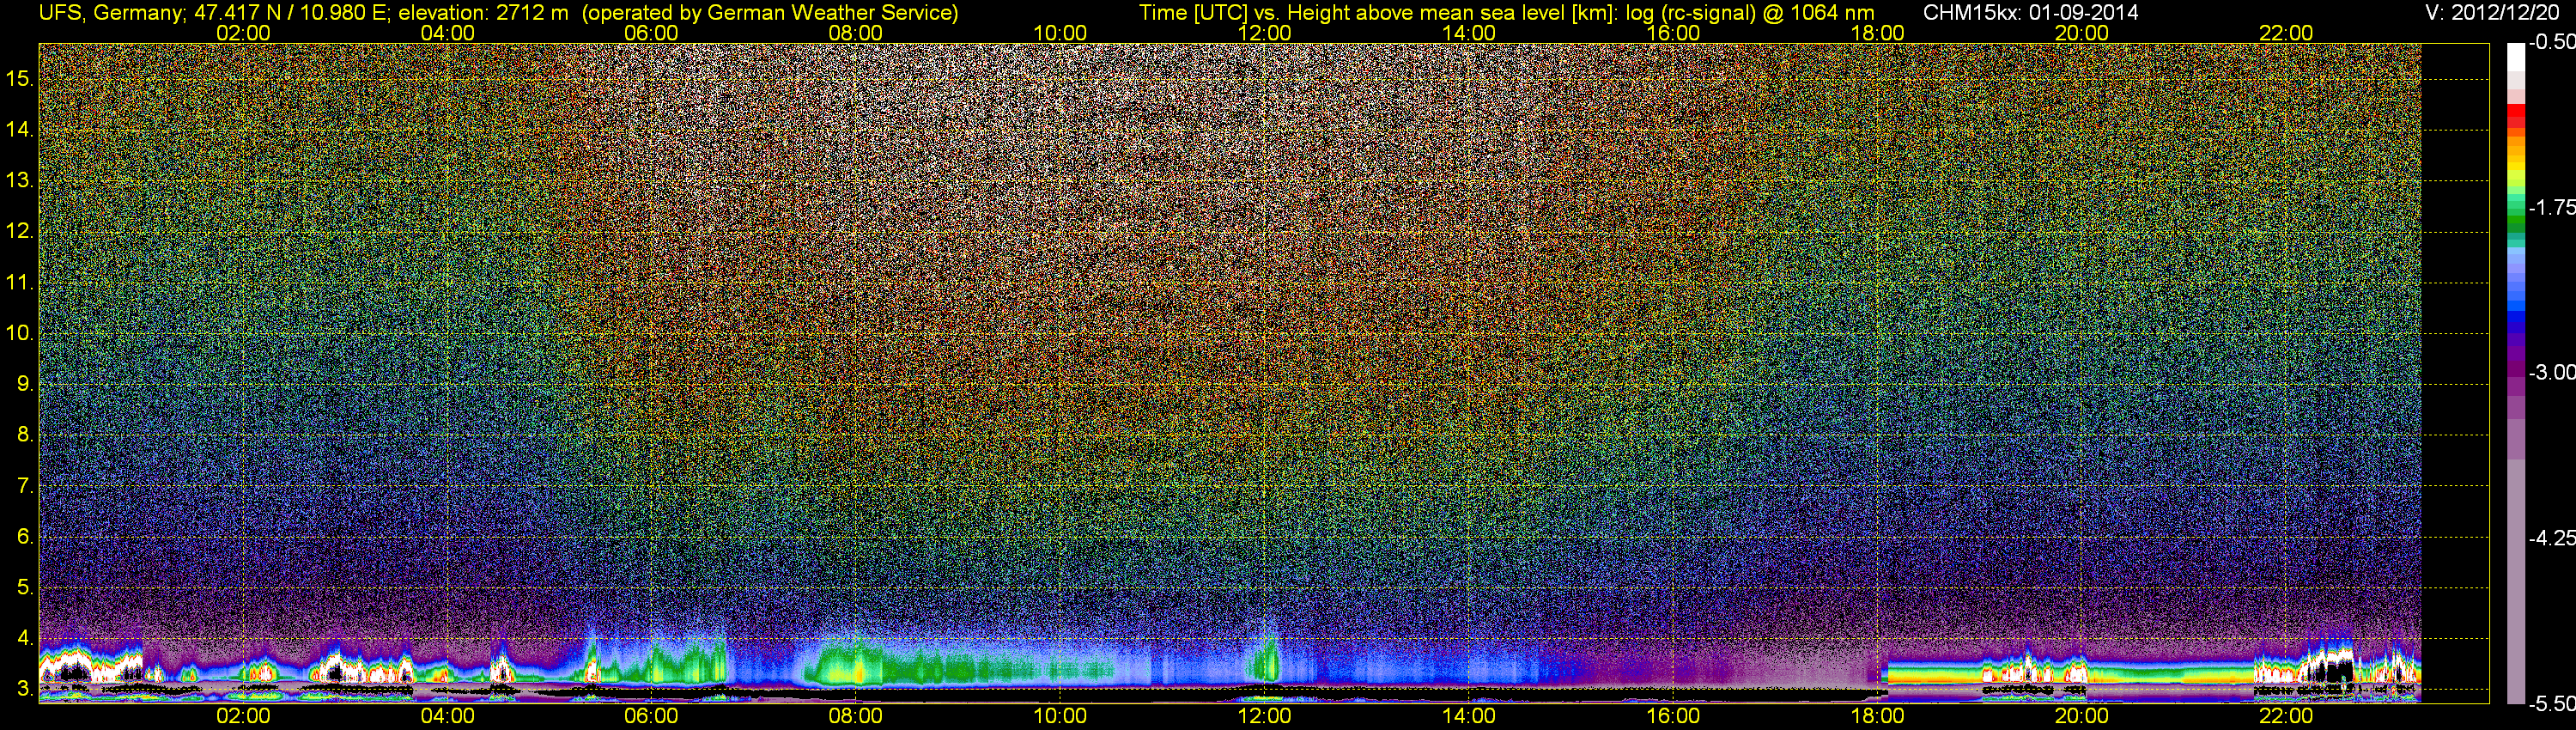Pick the "6." km height axis label

tap(25, 536)
